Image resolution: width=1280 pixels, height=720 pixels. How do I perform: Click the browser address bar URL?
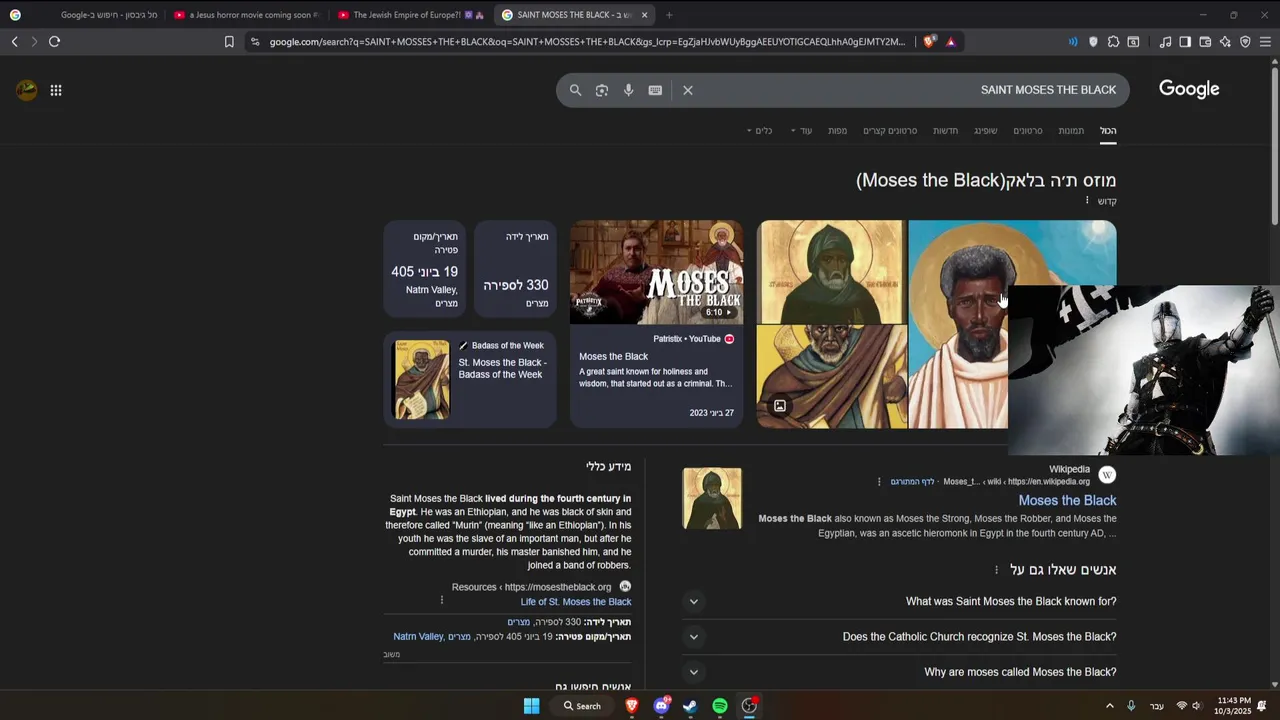point(587,42)
